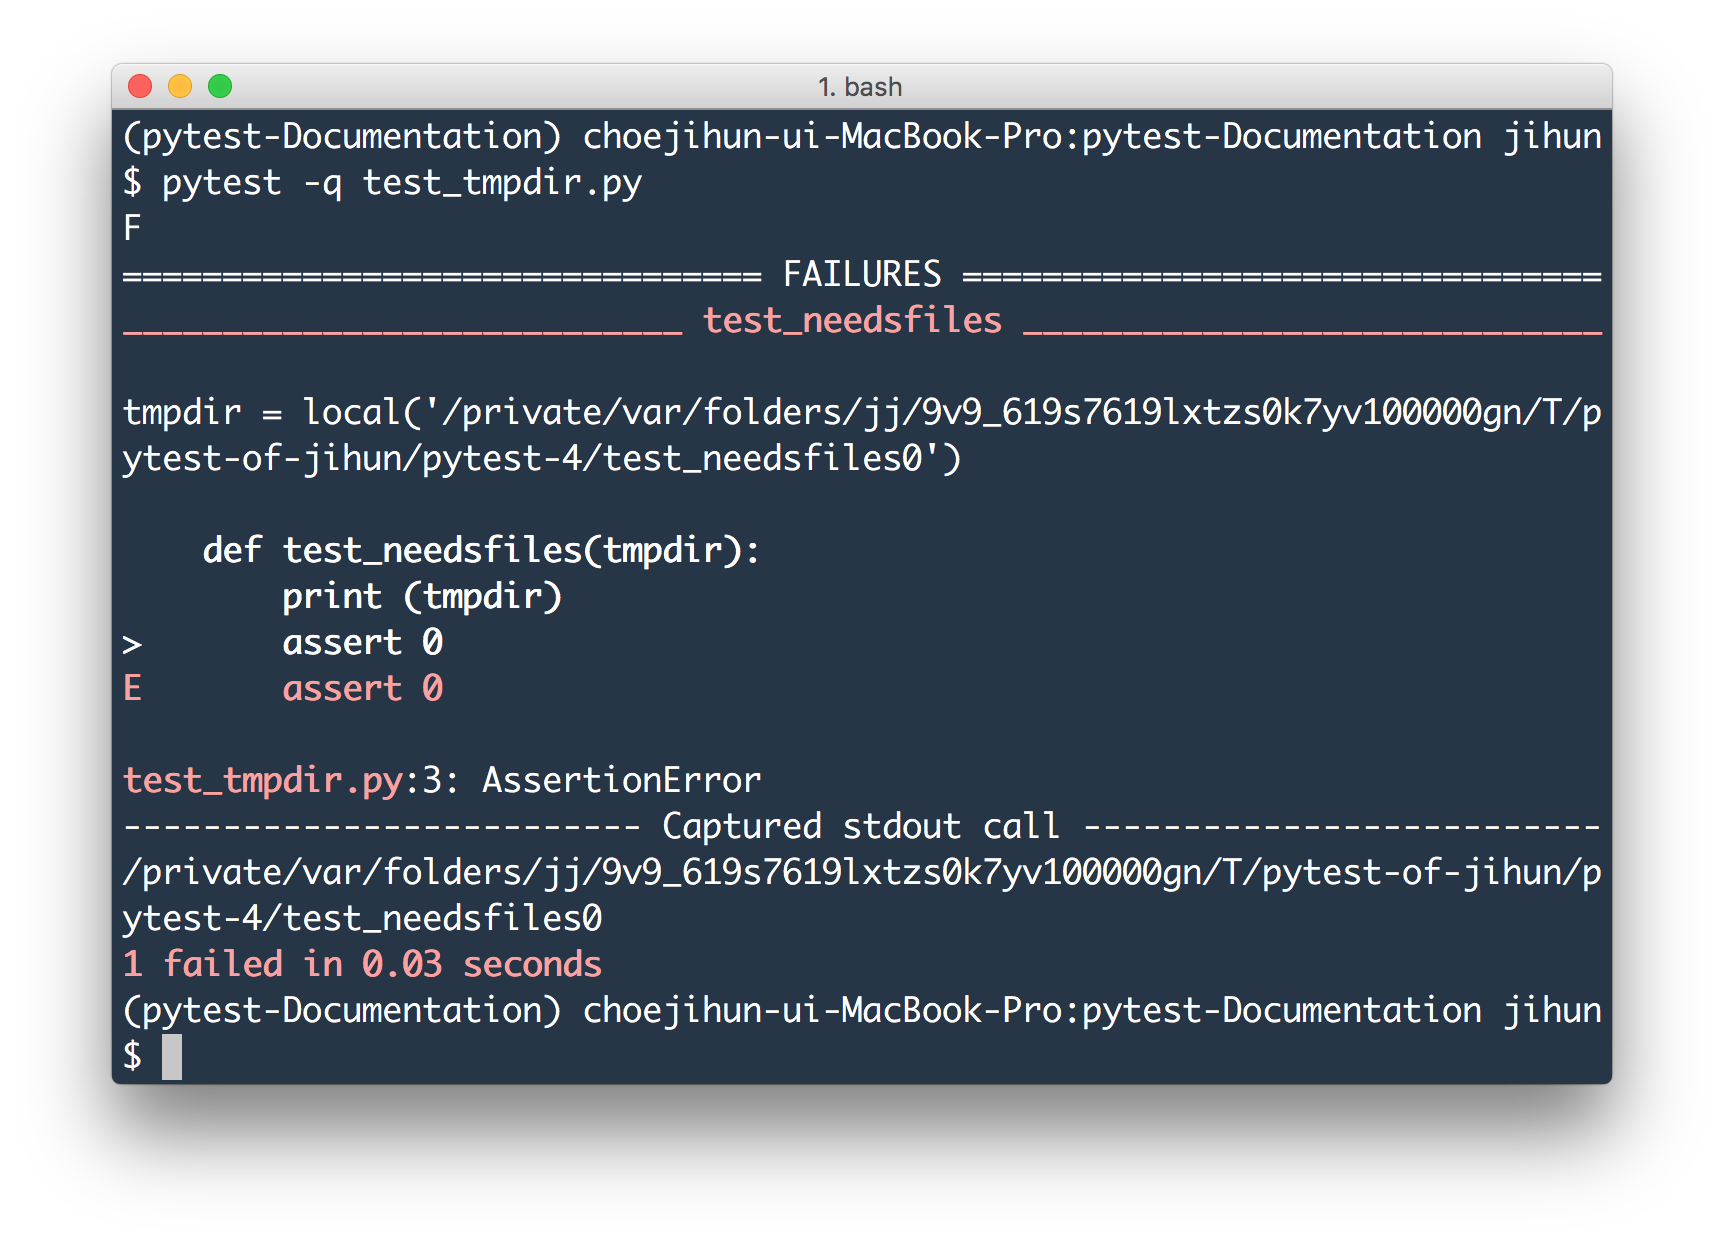Screen dimensions: 1724x1244
Task: Click the green zoom traffic-light button
Action: click(x=221, y=87)
